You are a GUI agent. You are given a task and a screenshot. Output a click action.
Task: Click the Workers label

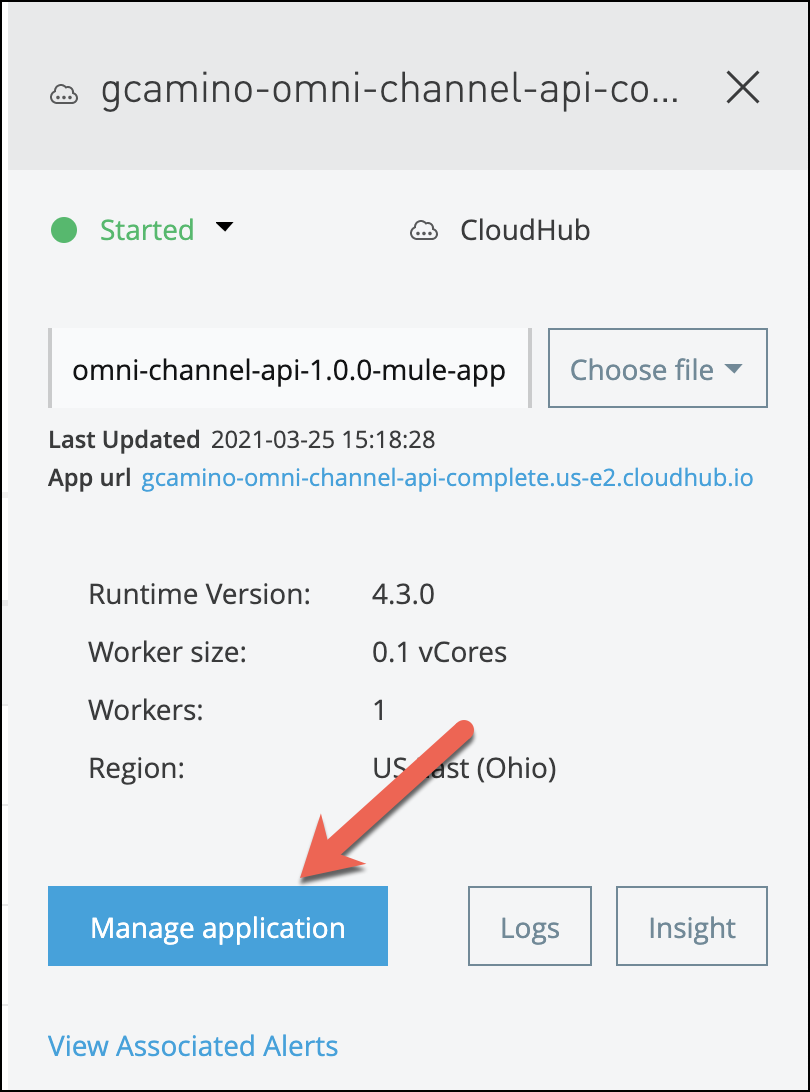146,710
